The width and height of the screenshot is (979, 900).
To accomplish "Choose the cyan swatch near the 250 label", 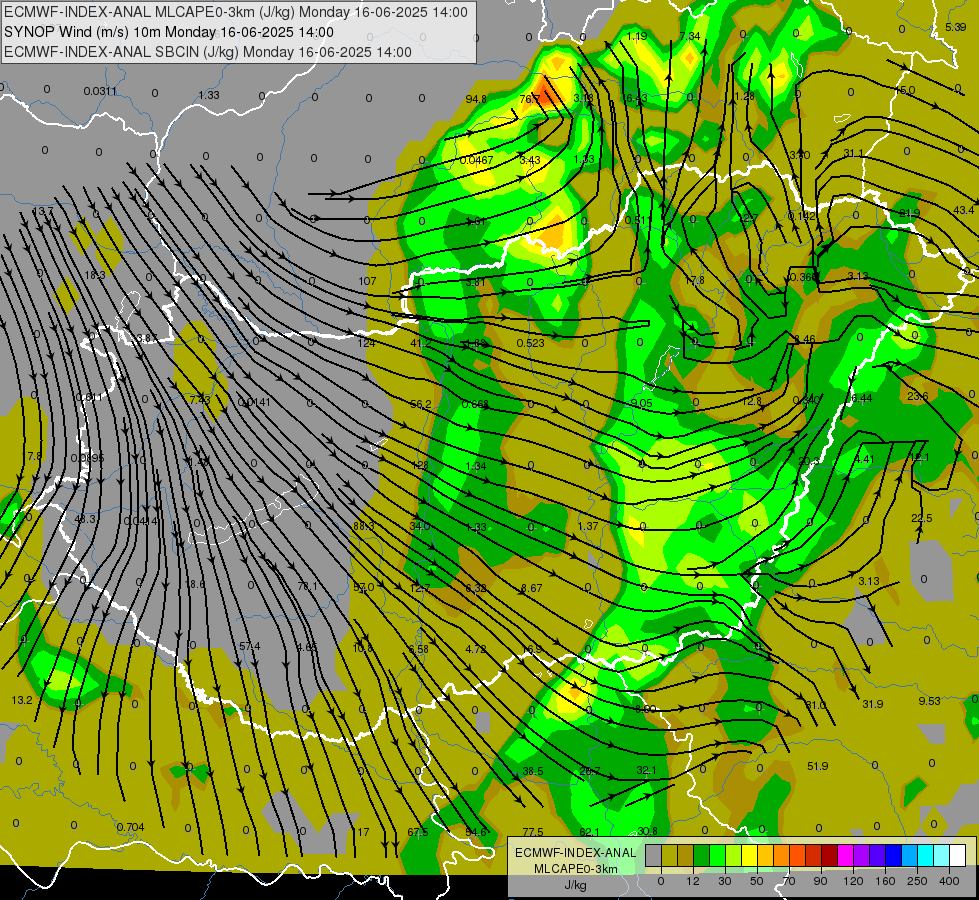I will pos(925,856).
